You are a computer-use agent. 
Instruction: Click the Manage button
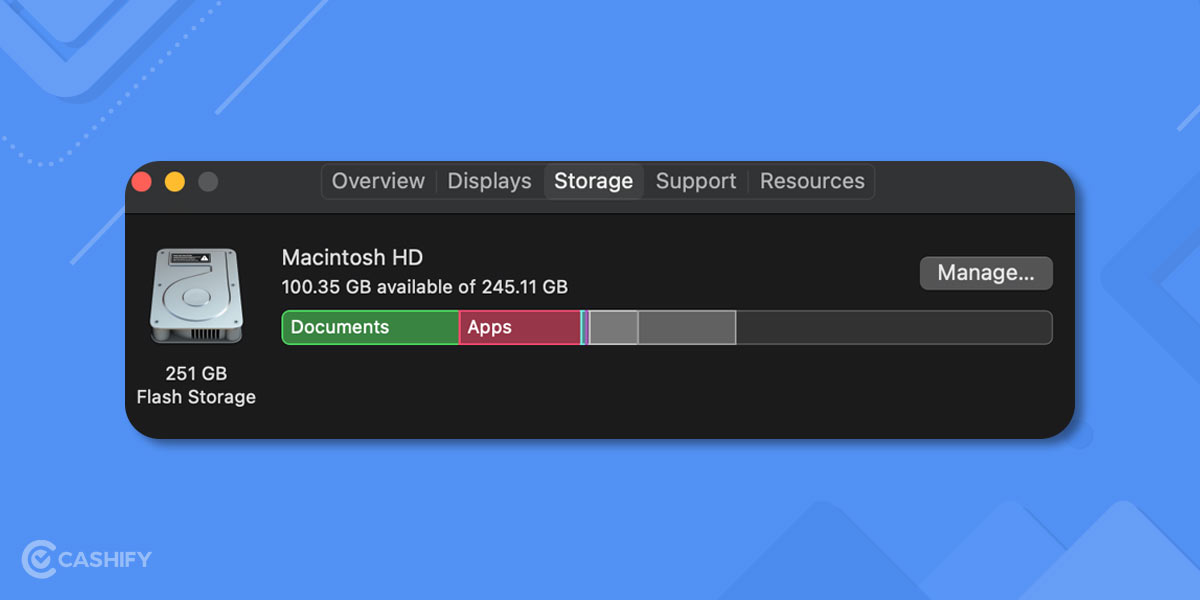pos(986,273)
